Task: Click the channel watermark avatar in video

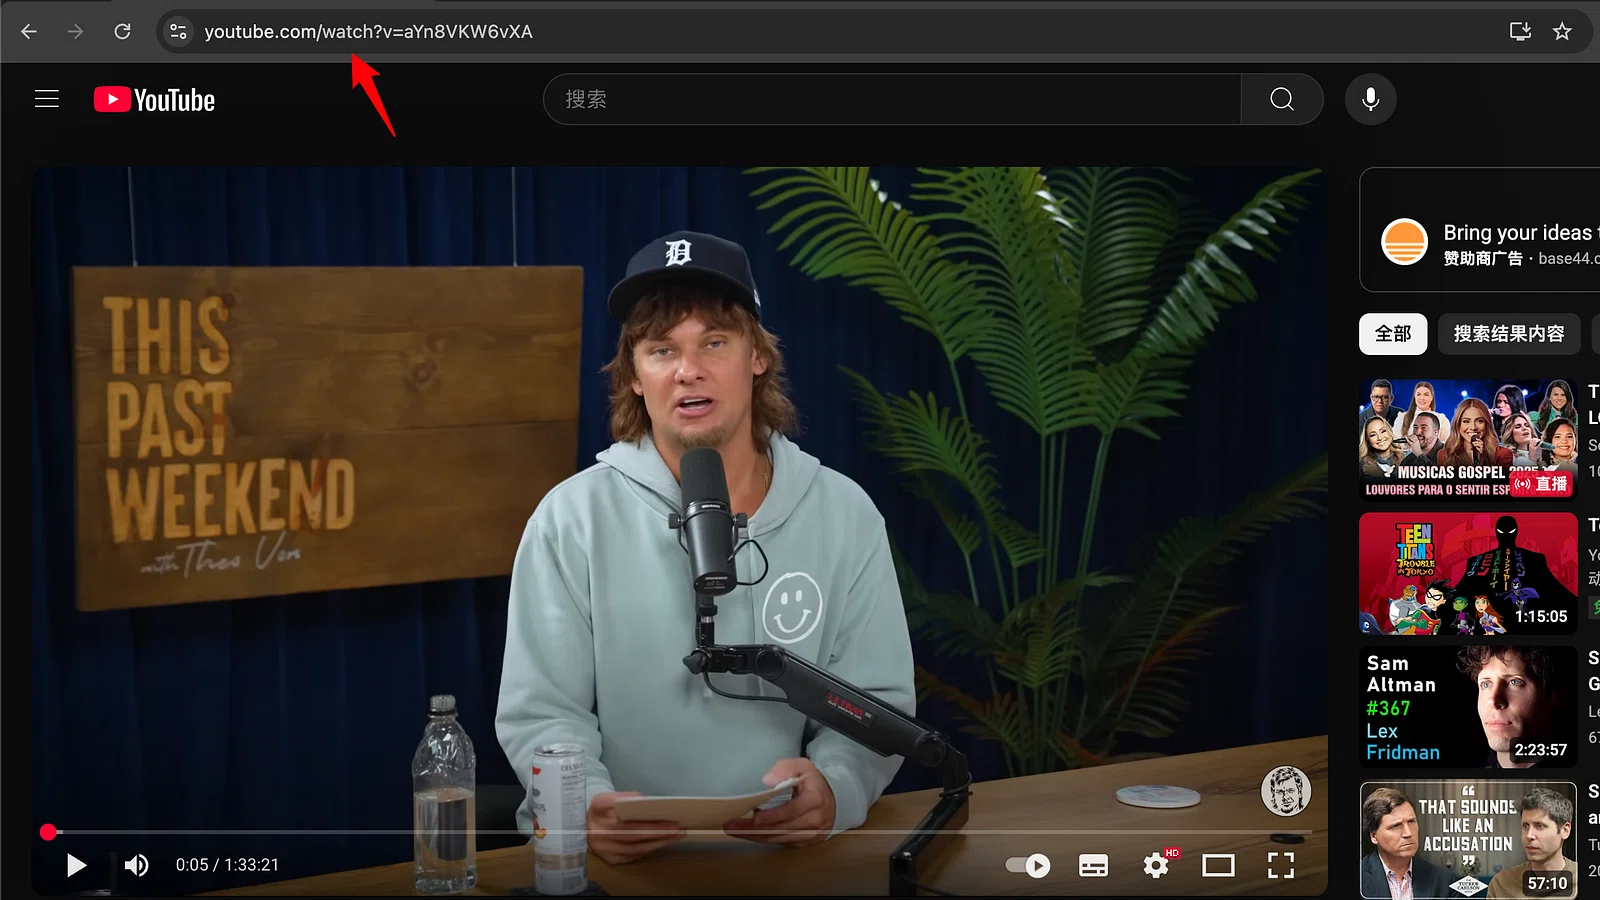Action: pos(1286,791)
